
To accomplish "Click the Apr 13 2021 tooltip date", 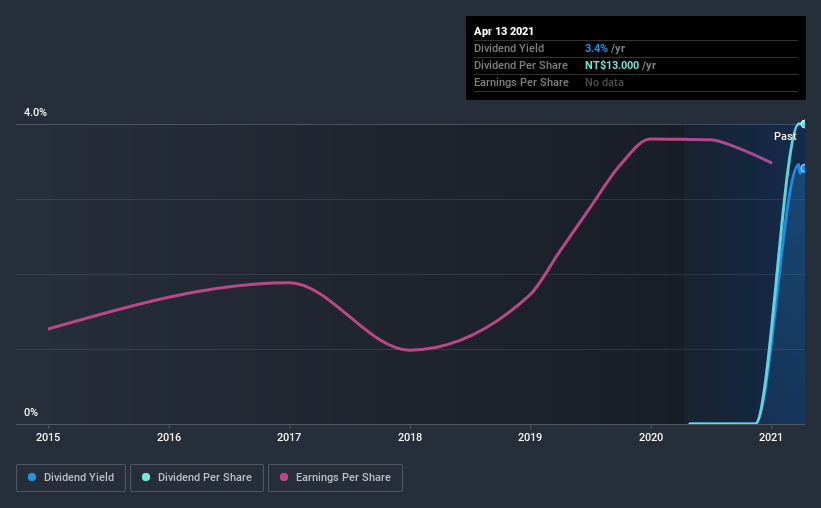I will pyautogui.click(x=506, y=31).
